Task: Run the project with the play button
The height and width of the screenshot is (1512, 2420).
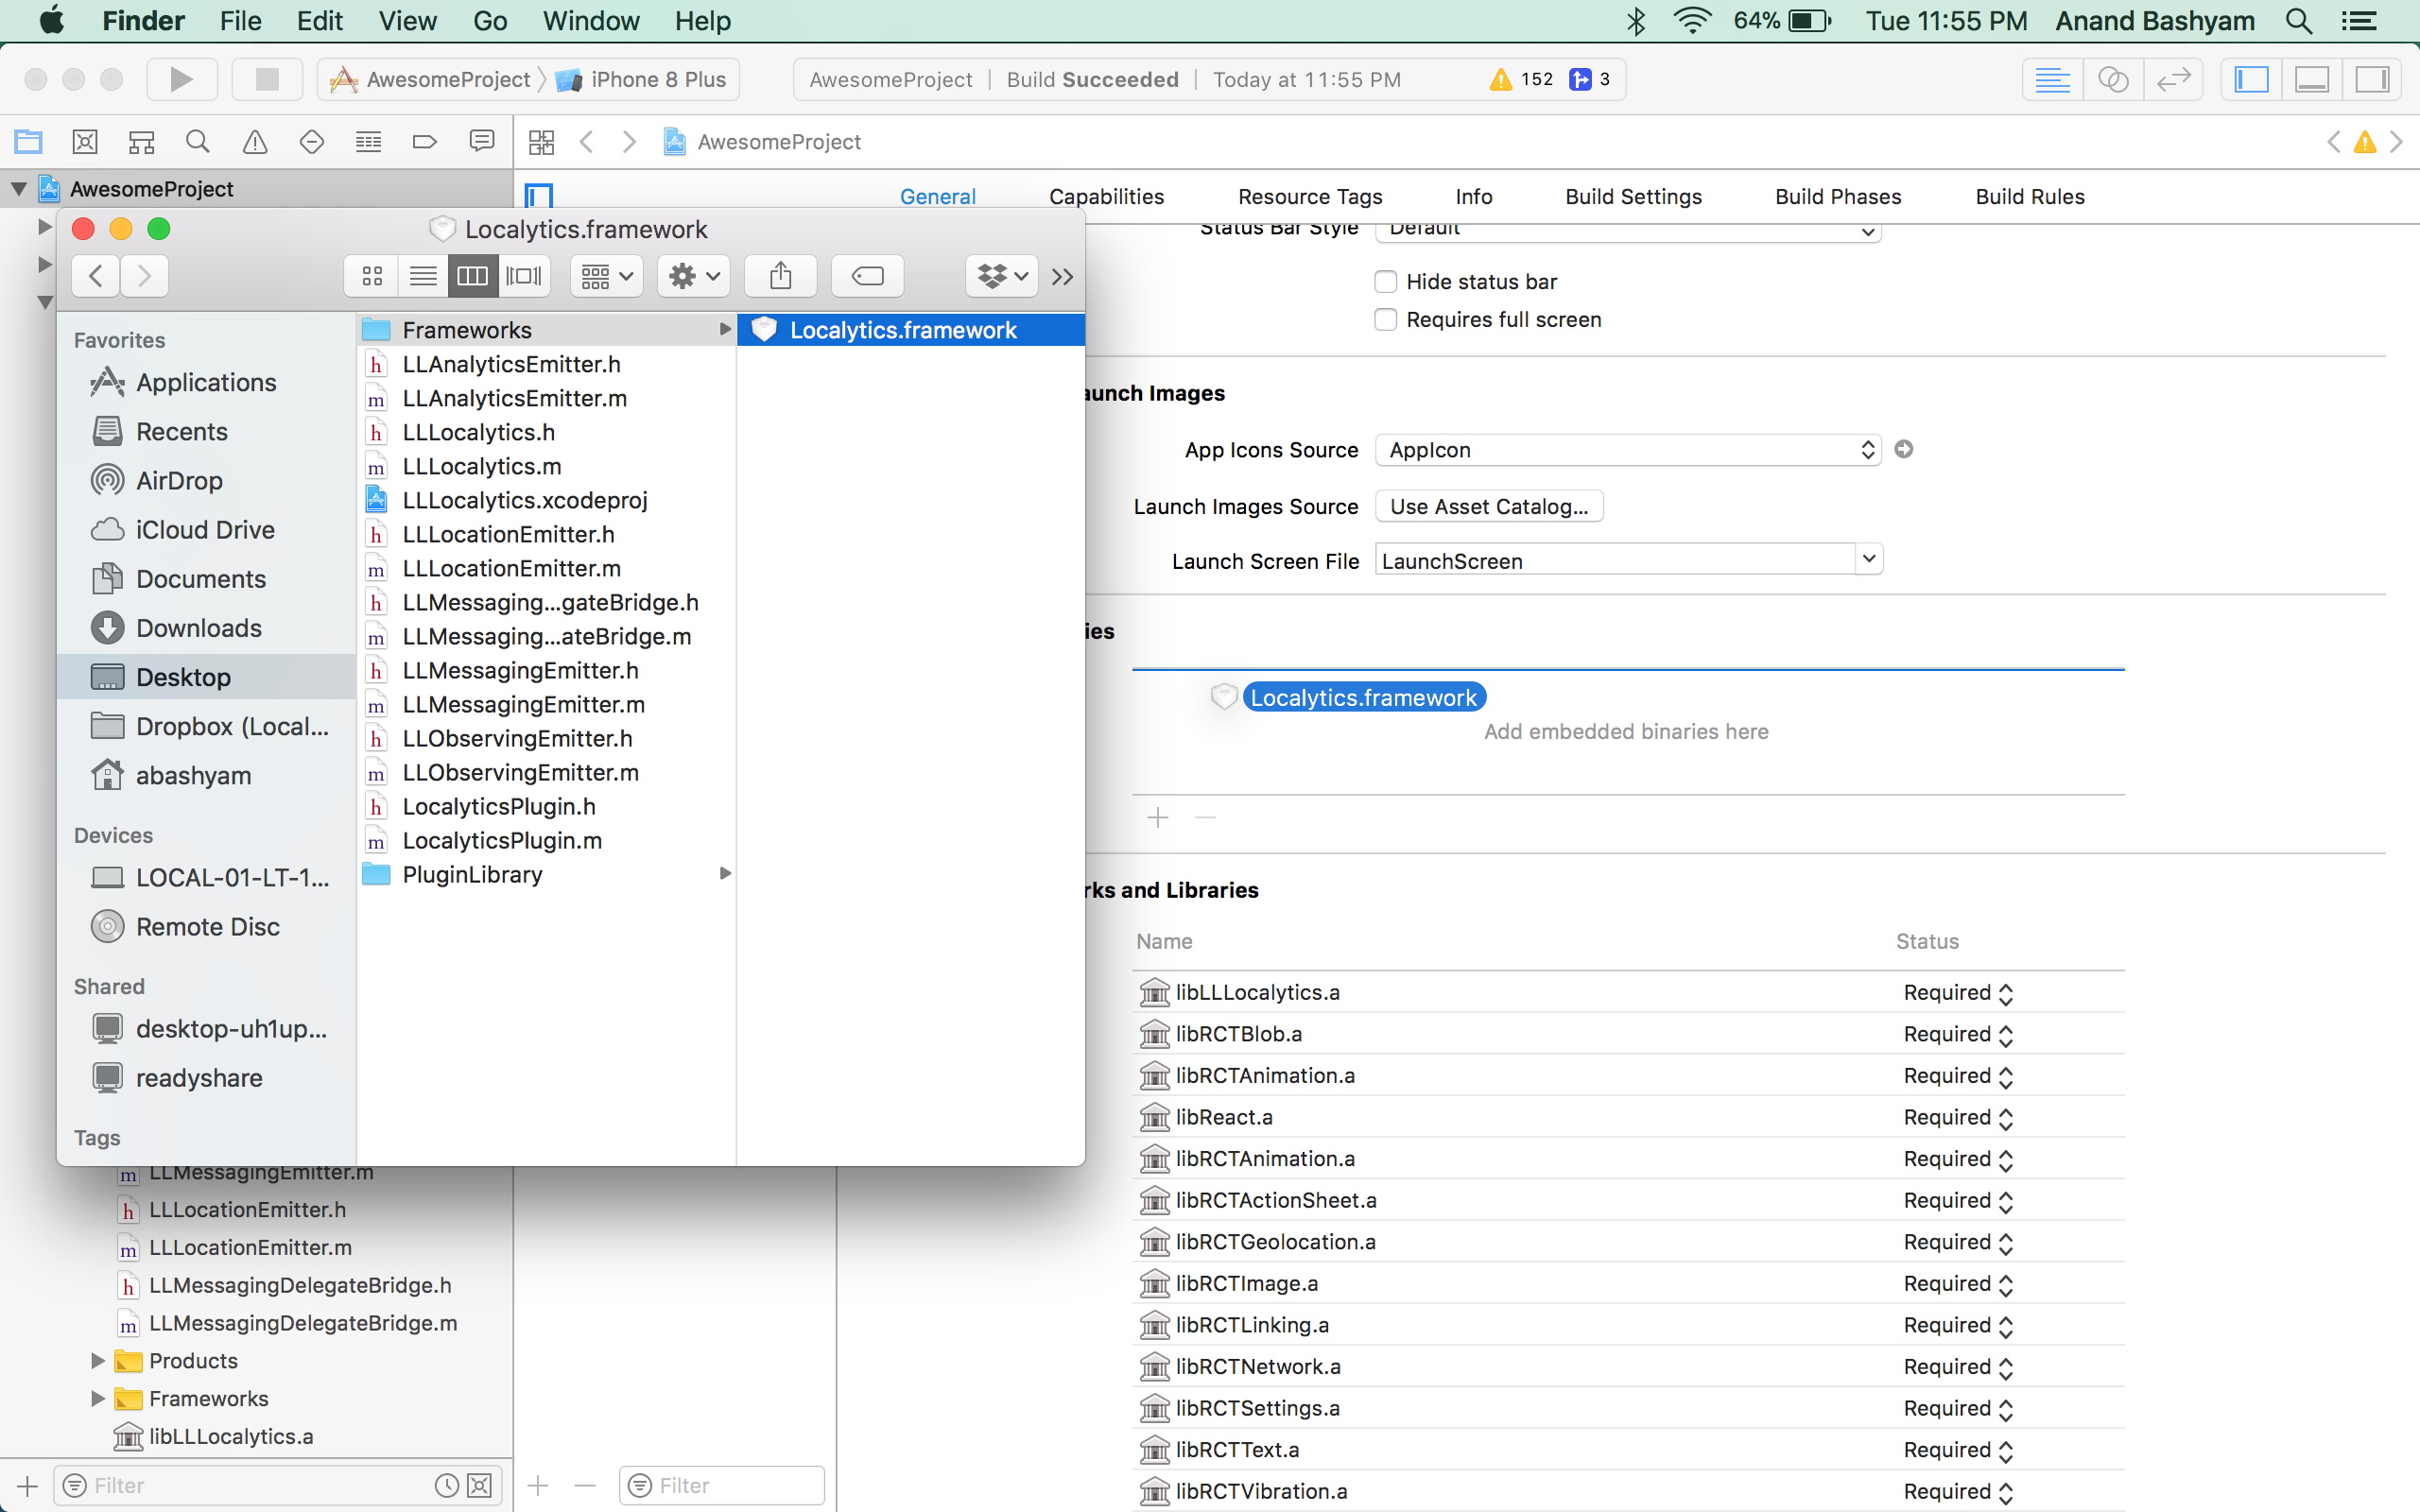Action: 182,79
